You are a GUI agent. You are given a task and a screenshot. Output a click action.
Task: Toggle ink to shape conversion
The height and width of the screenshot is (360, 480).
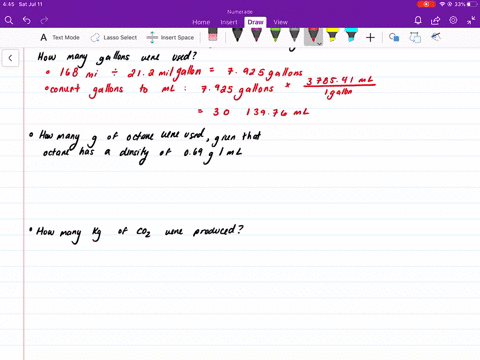(415, 37)
